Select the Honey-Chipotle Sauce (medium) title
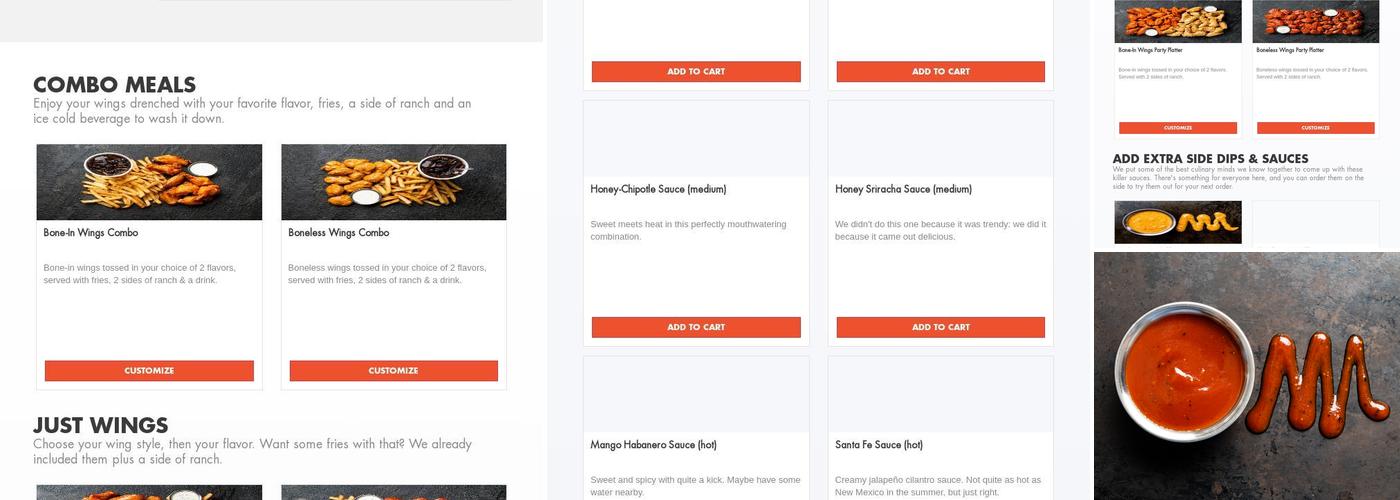The image size is (1400, 500). pyautogui.click(x=658, y=189)
